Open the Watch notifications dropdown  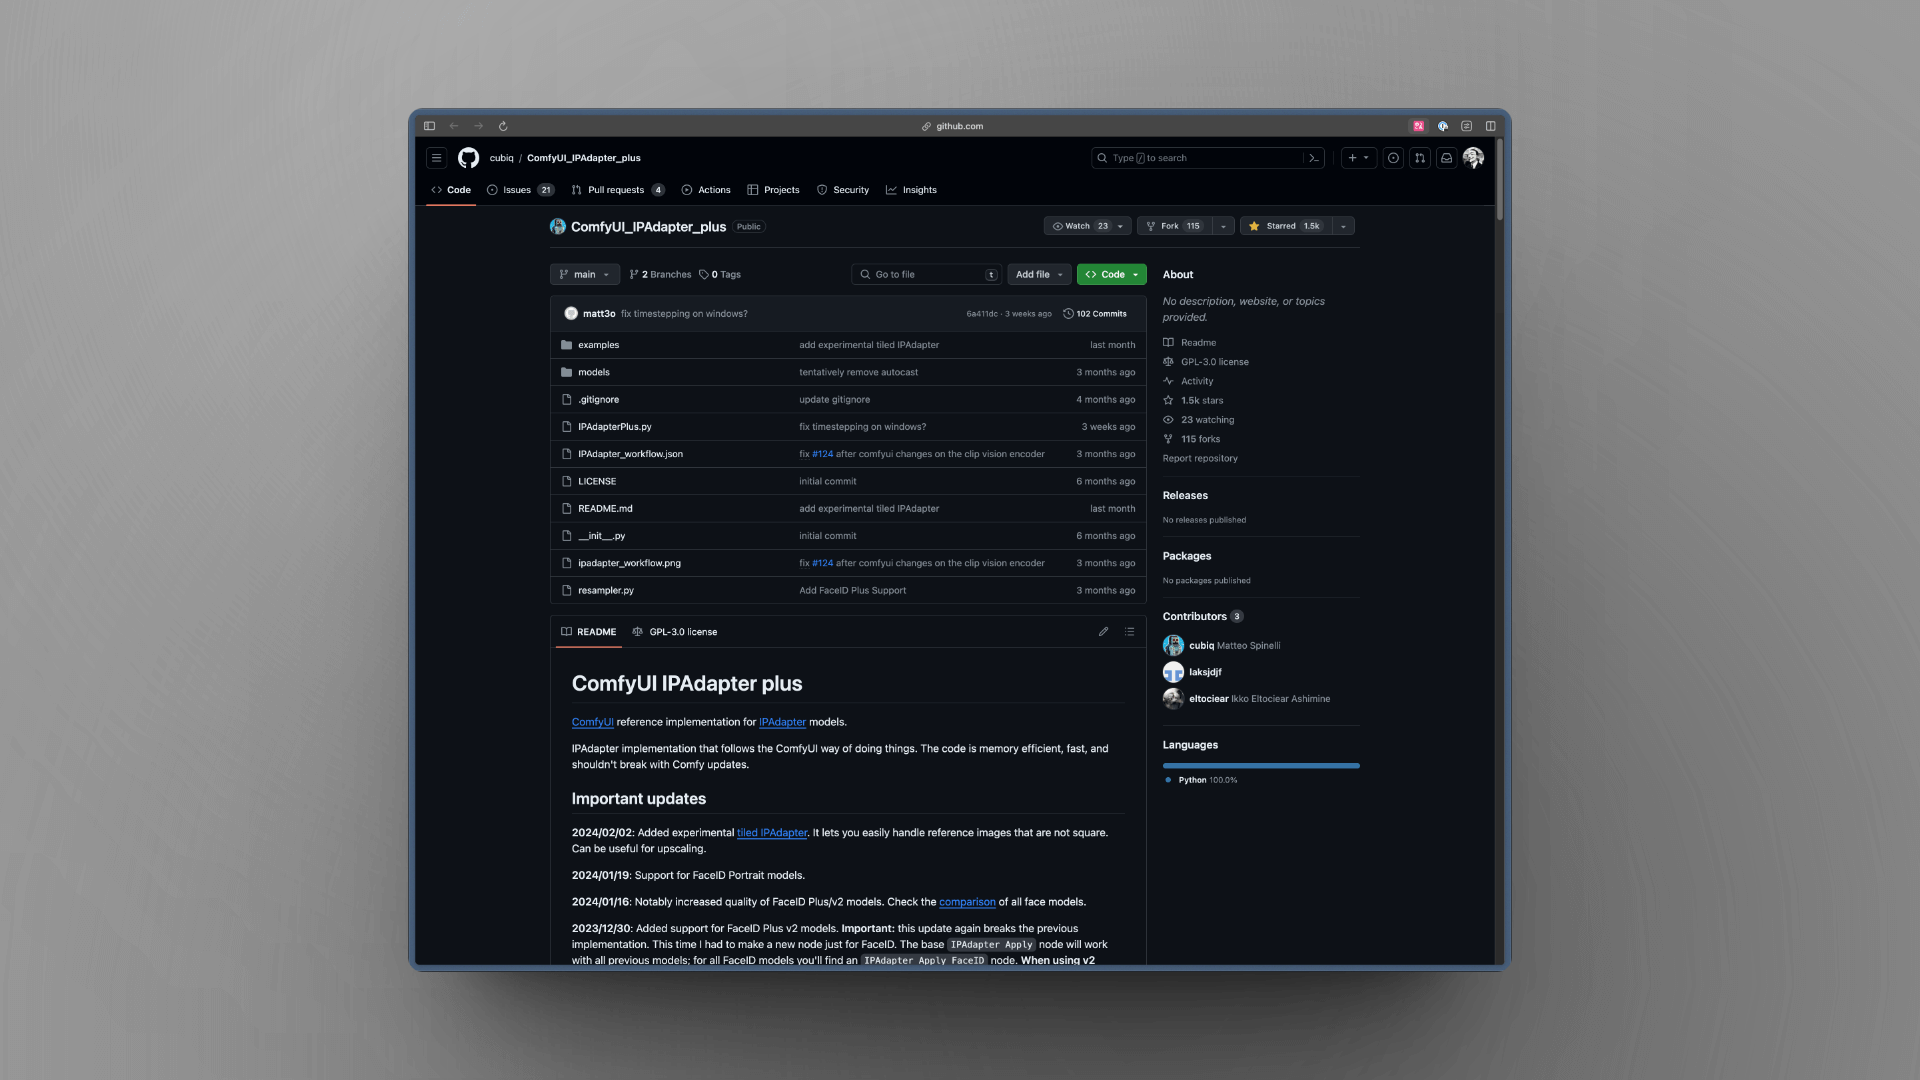click(x=1087, y=226)
